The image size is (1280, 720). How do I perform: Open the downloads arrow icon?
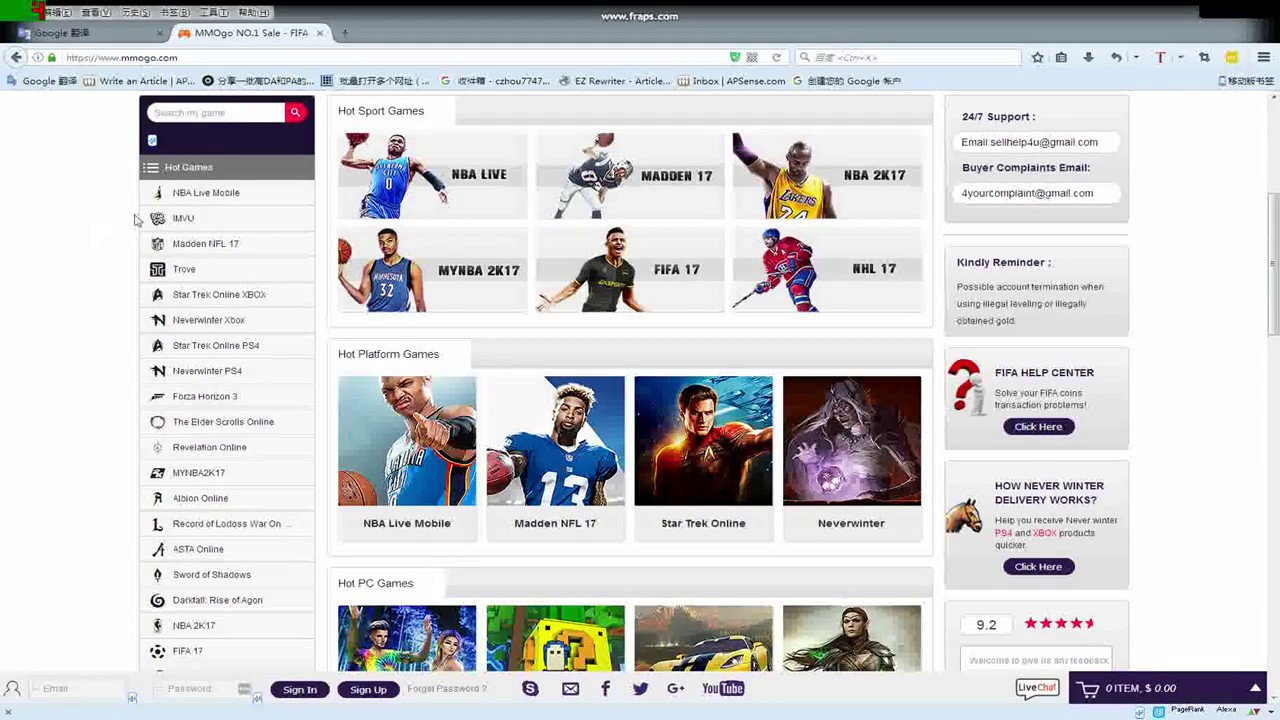(x=1088, y=57)
